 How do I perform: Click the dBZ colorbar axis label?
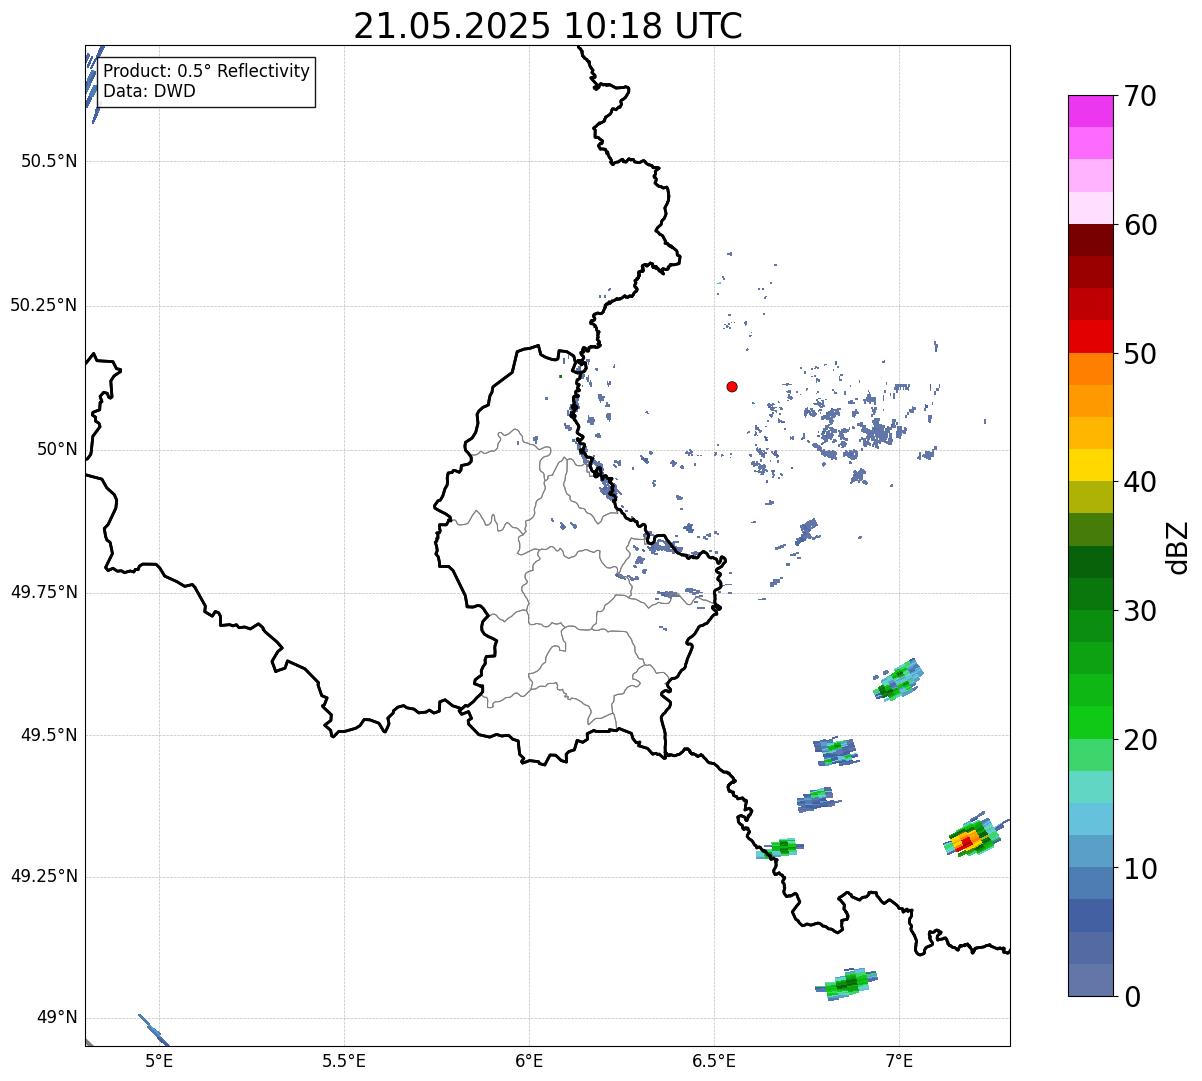coord(1178,547)
